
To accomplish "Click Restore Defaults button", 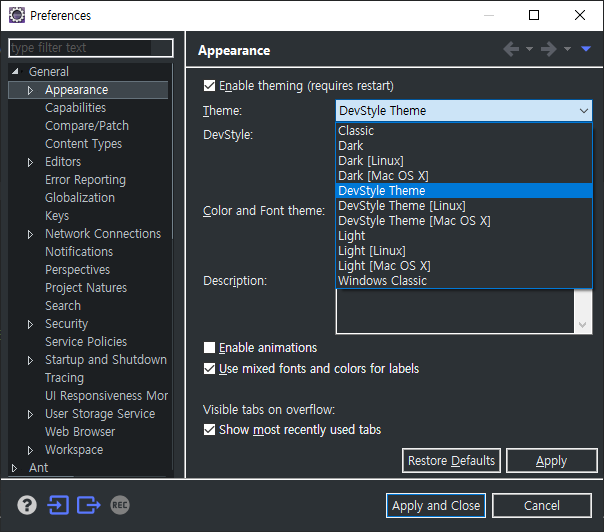I will click(451, 460).
